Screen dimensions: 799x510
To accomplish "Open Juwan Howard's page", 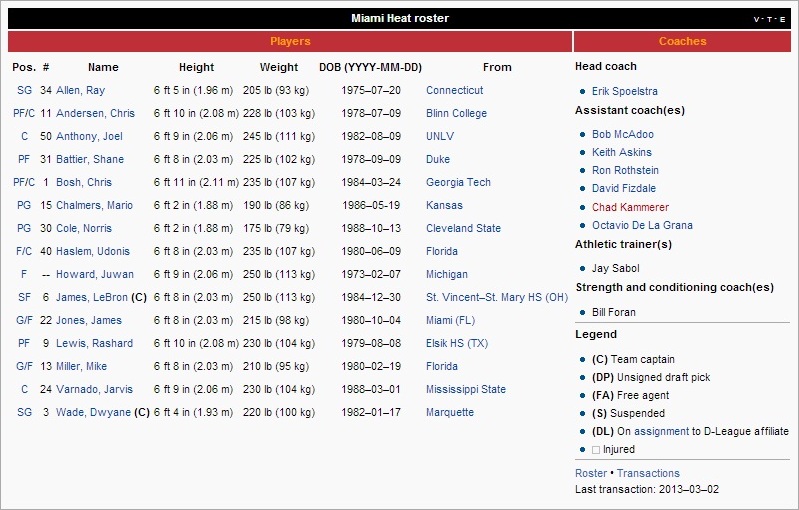I will (x=95, y=274).
